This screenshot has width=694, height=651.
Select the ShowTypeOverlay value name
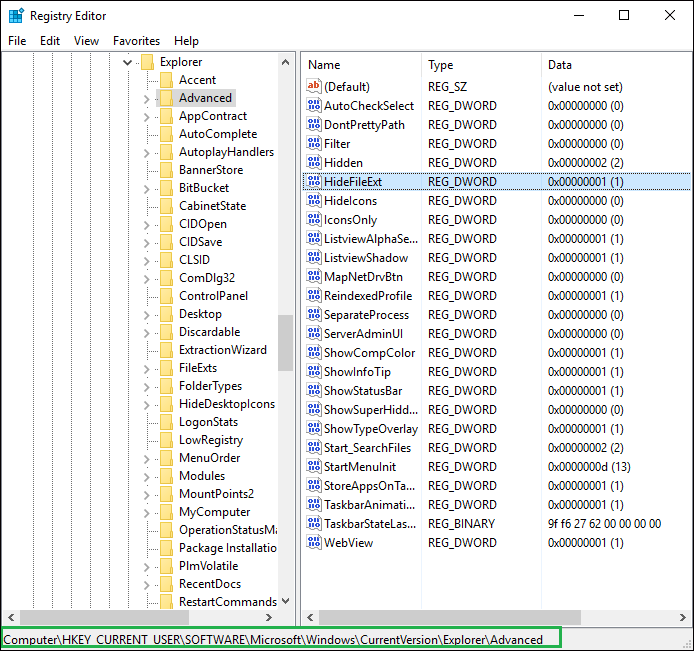[x=371, y=429]
